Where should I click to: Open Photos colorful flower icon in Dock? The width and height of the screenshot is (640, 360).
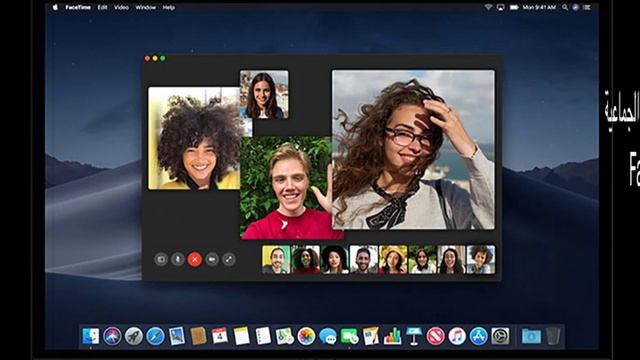[x=306, y=336]
